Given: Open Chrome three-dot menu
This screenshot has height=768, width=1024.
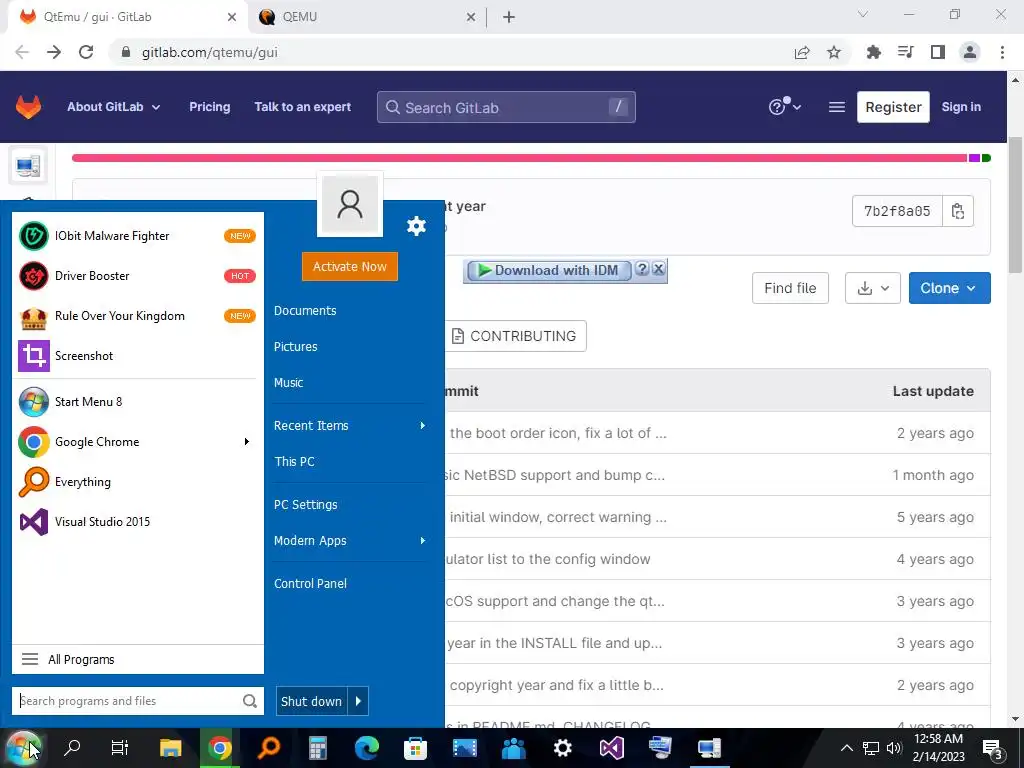Looking at the screenshot, I should [x=1002, y=52].
